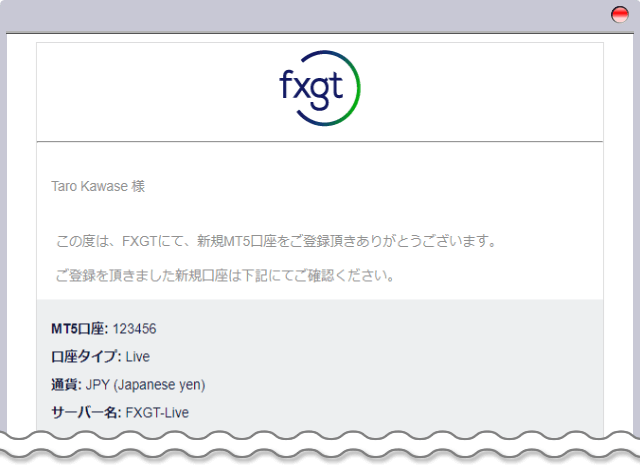
Task: Select the 通貨 value JPY (Japanese yen)
Action: point(145,385)
